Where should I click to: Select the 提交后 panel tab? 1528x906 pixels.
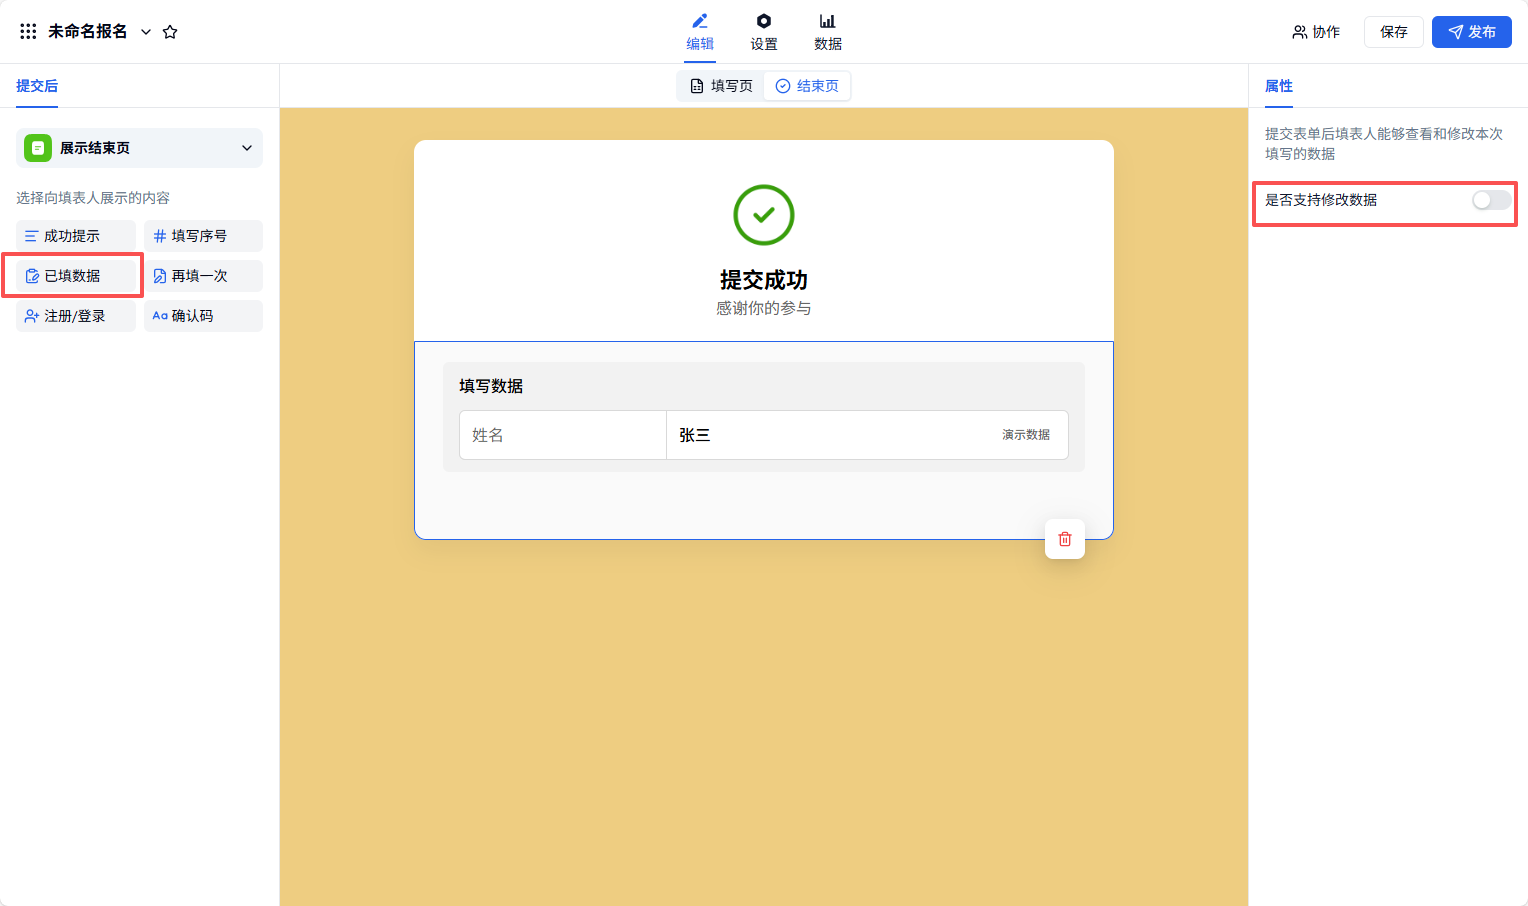pyautogui.click(x=37, y=86)
